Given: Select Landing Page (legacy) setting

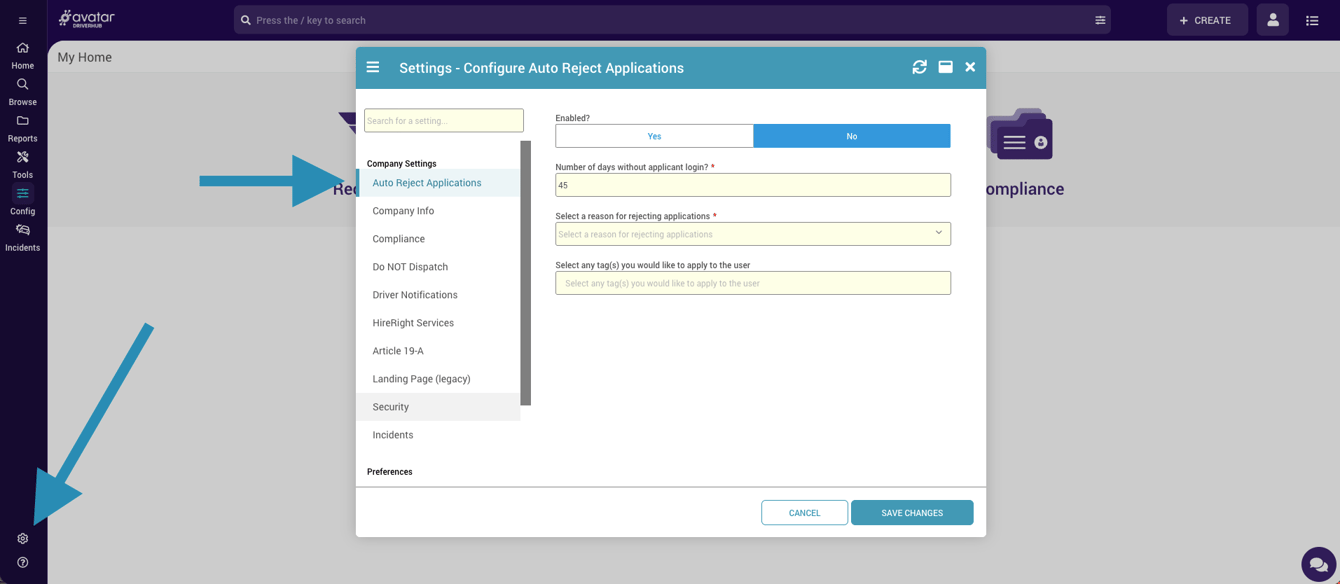Looking at the screenshot, I should tap(438, 379).
